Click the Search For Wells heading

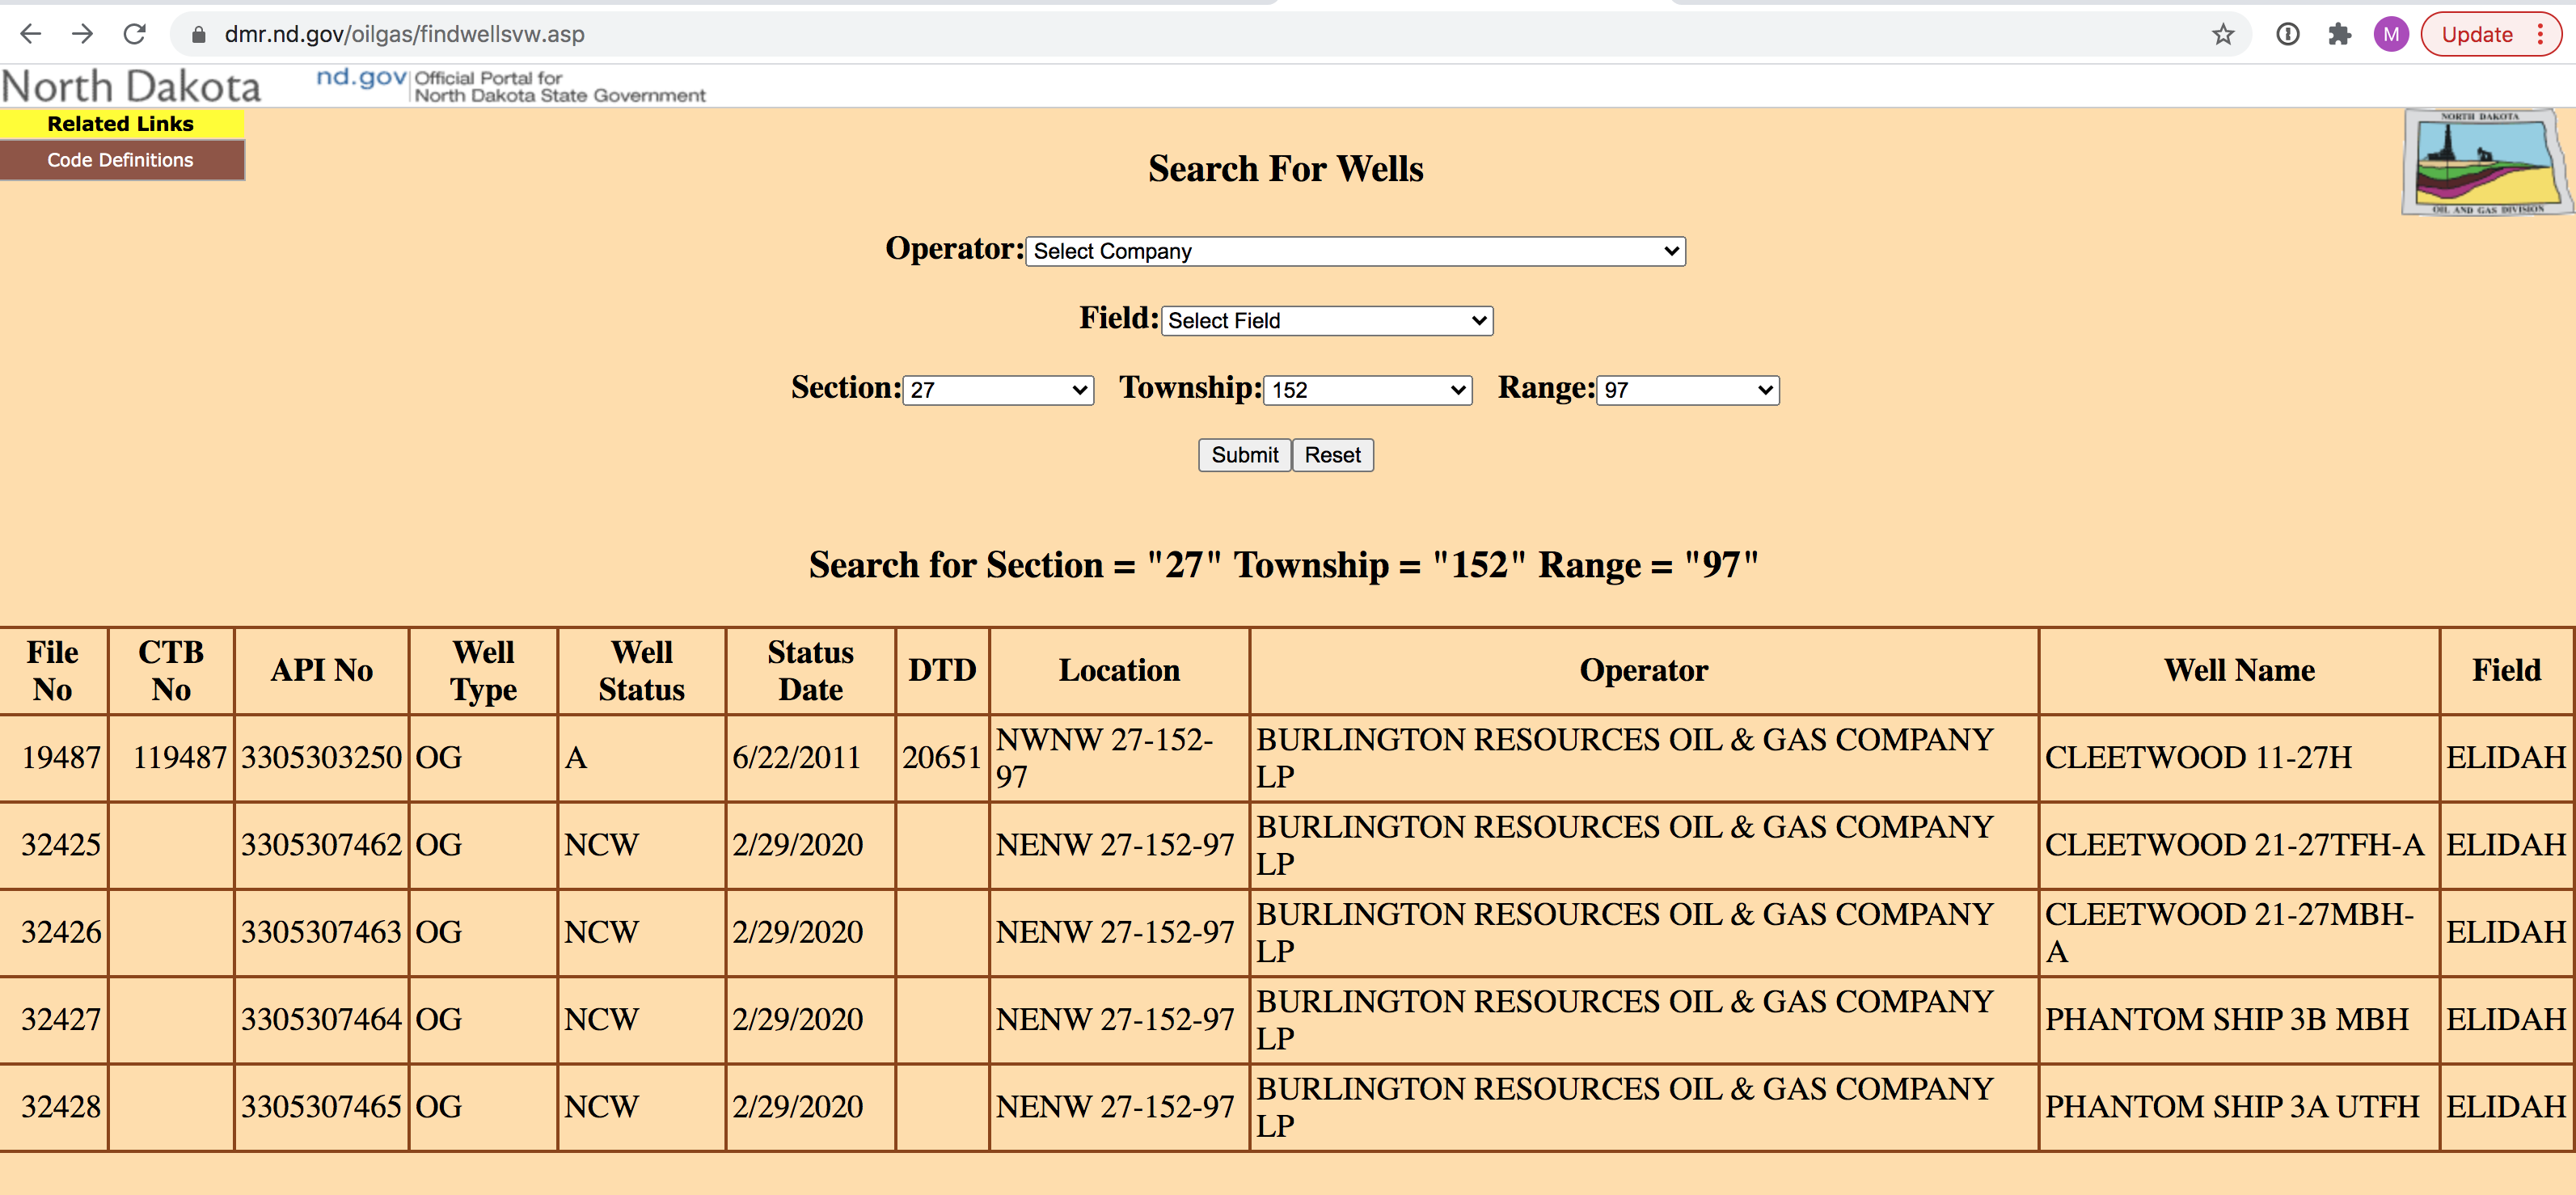tap(1285, 169)
